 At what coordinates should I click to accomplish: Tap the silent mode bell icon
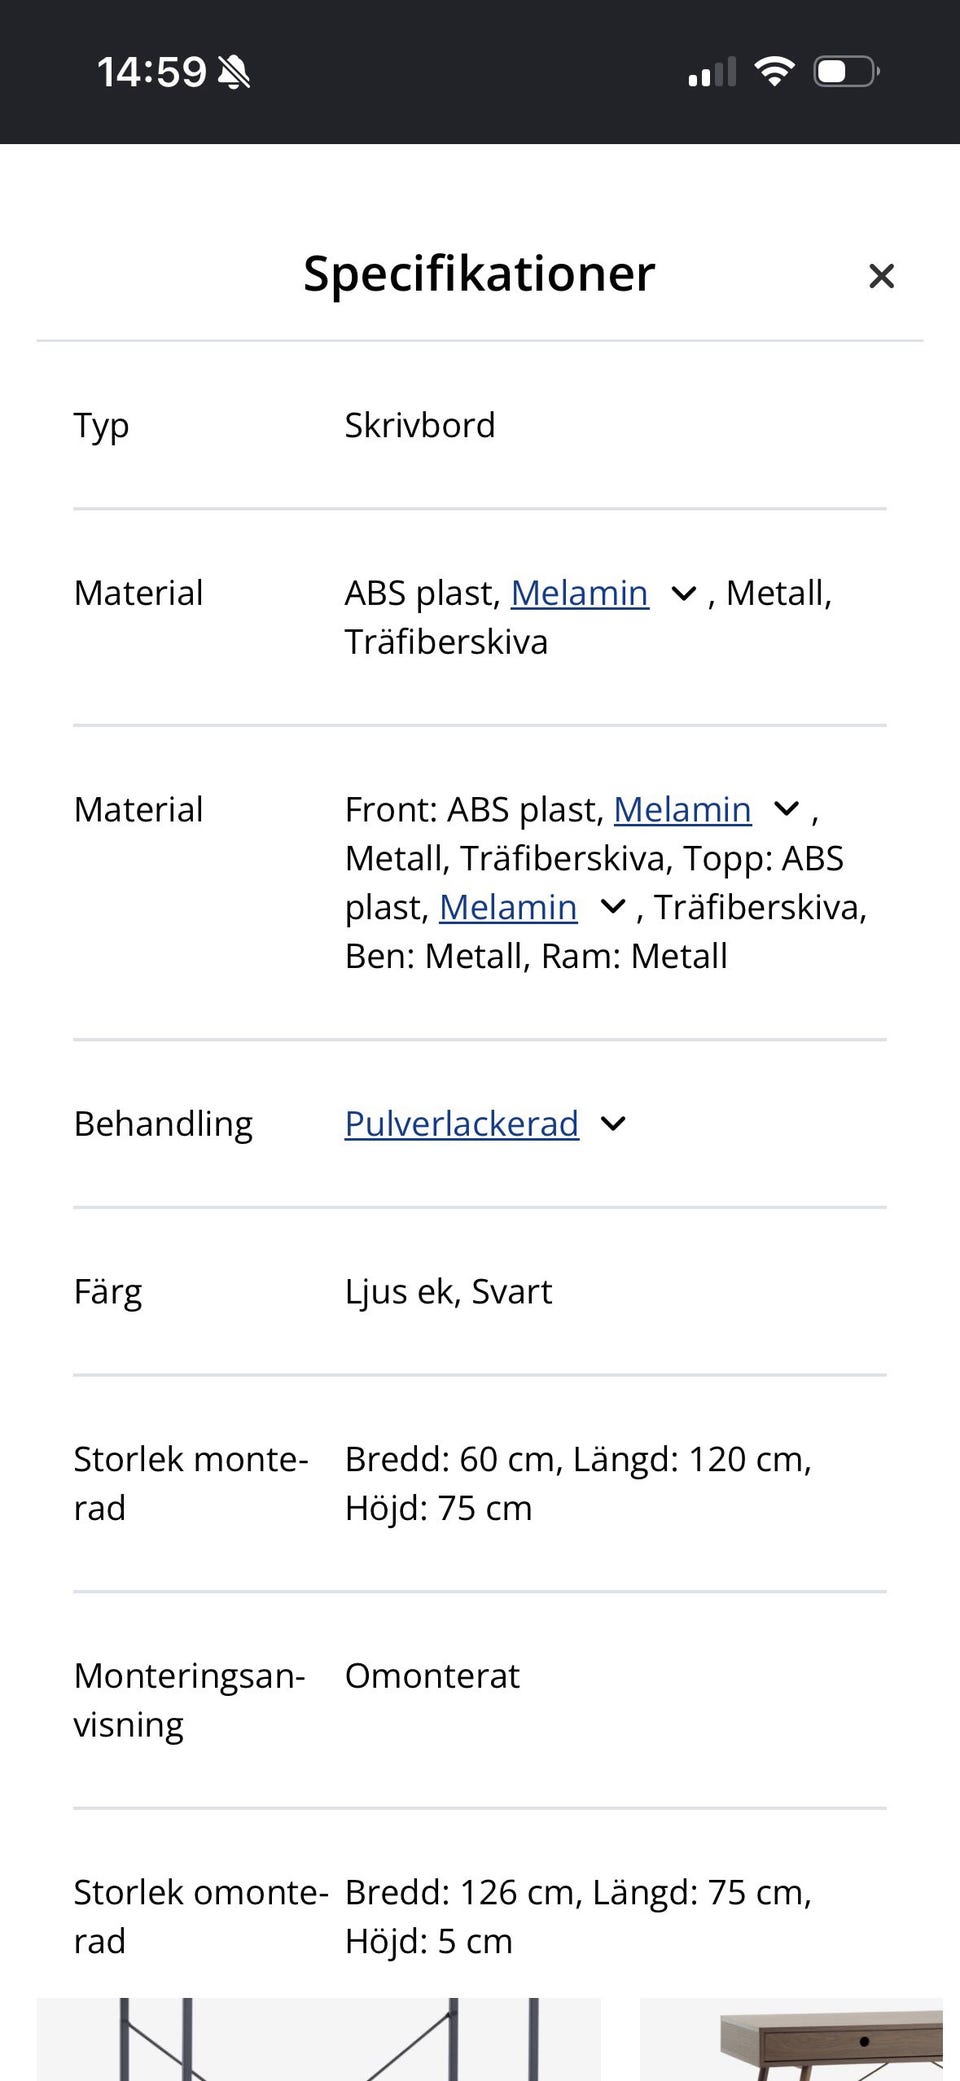tap(234, 72)
